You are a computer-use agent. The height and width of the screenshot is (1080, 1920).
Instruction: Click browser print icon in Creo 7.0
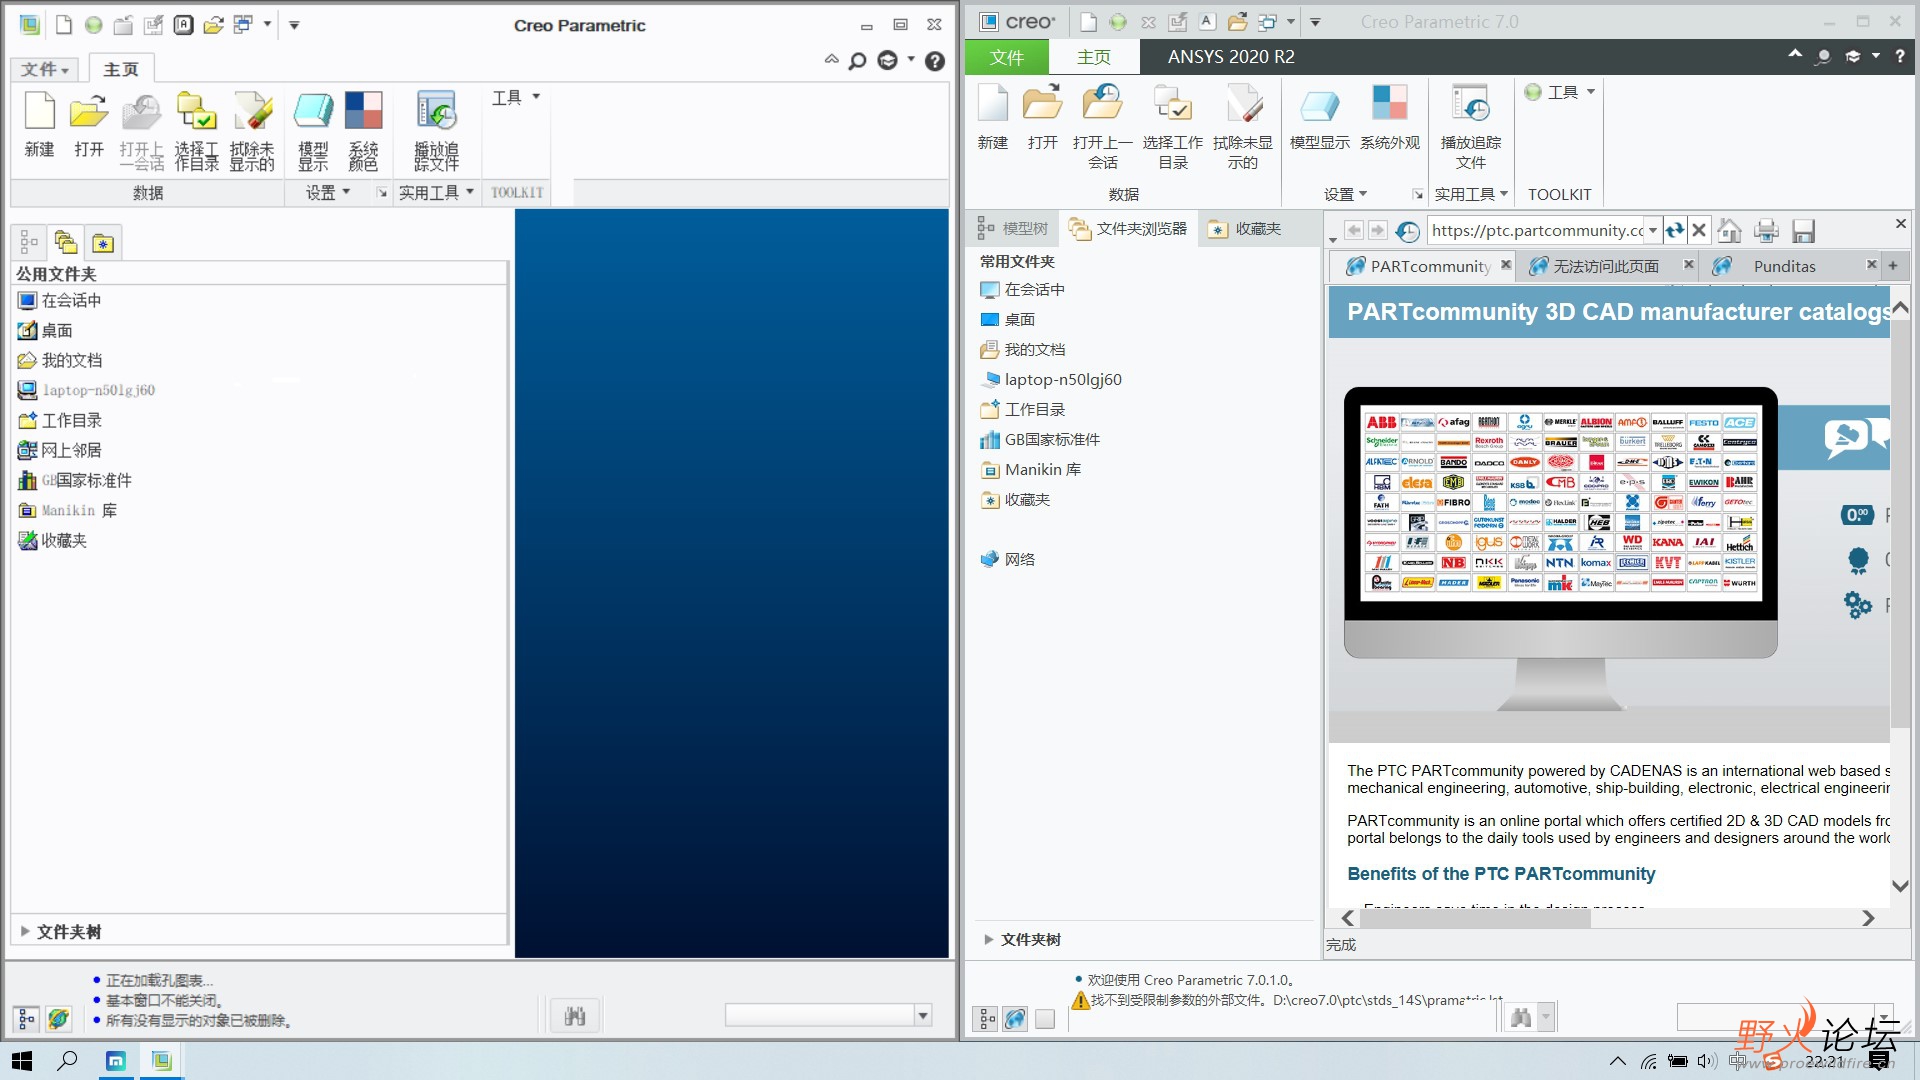(x=1766, y=231)
